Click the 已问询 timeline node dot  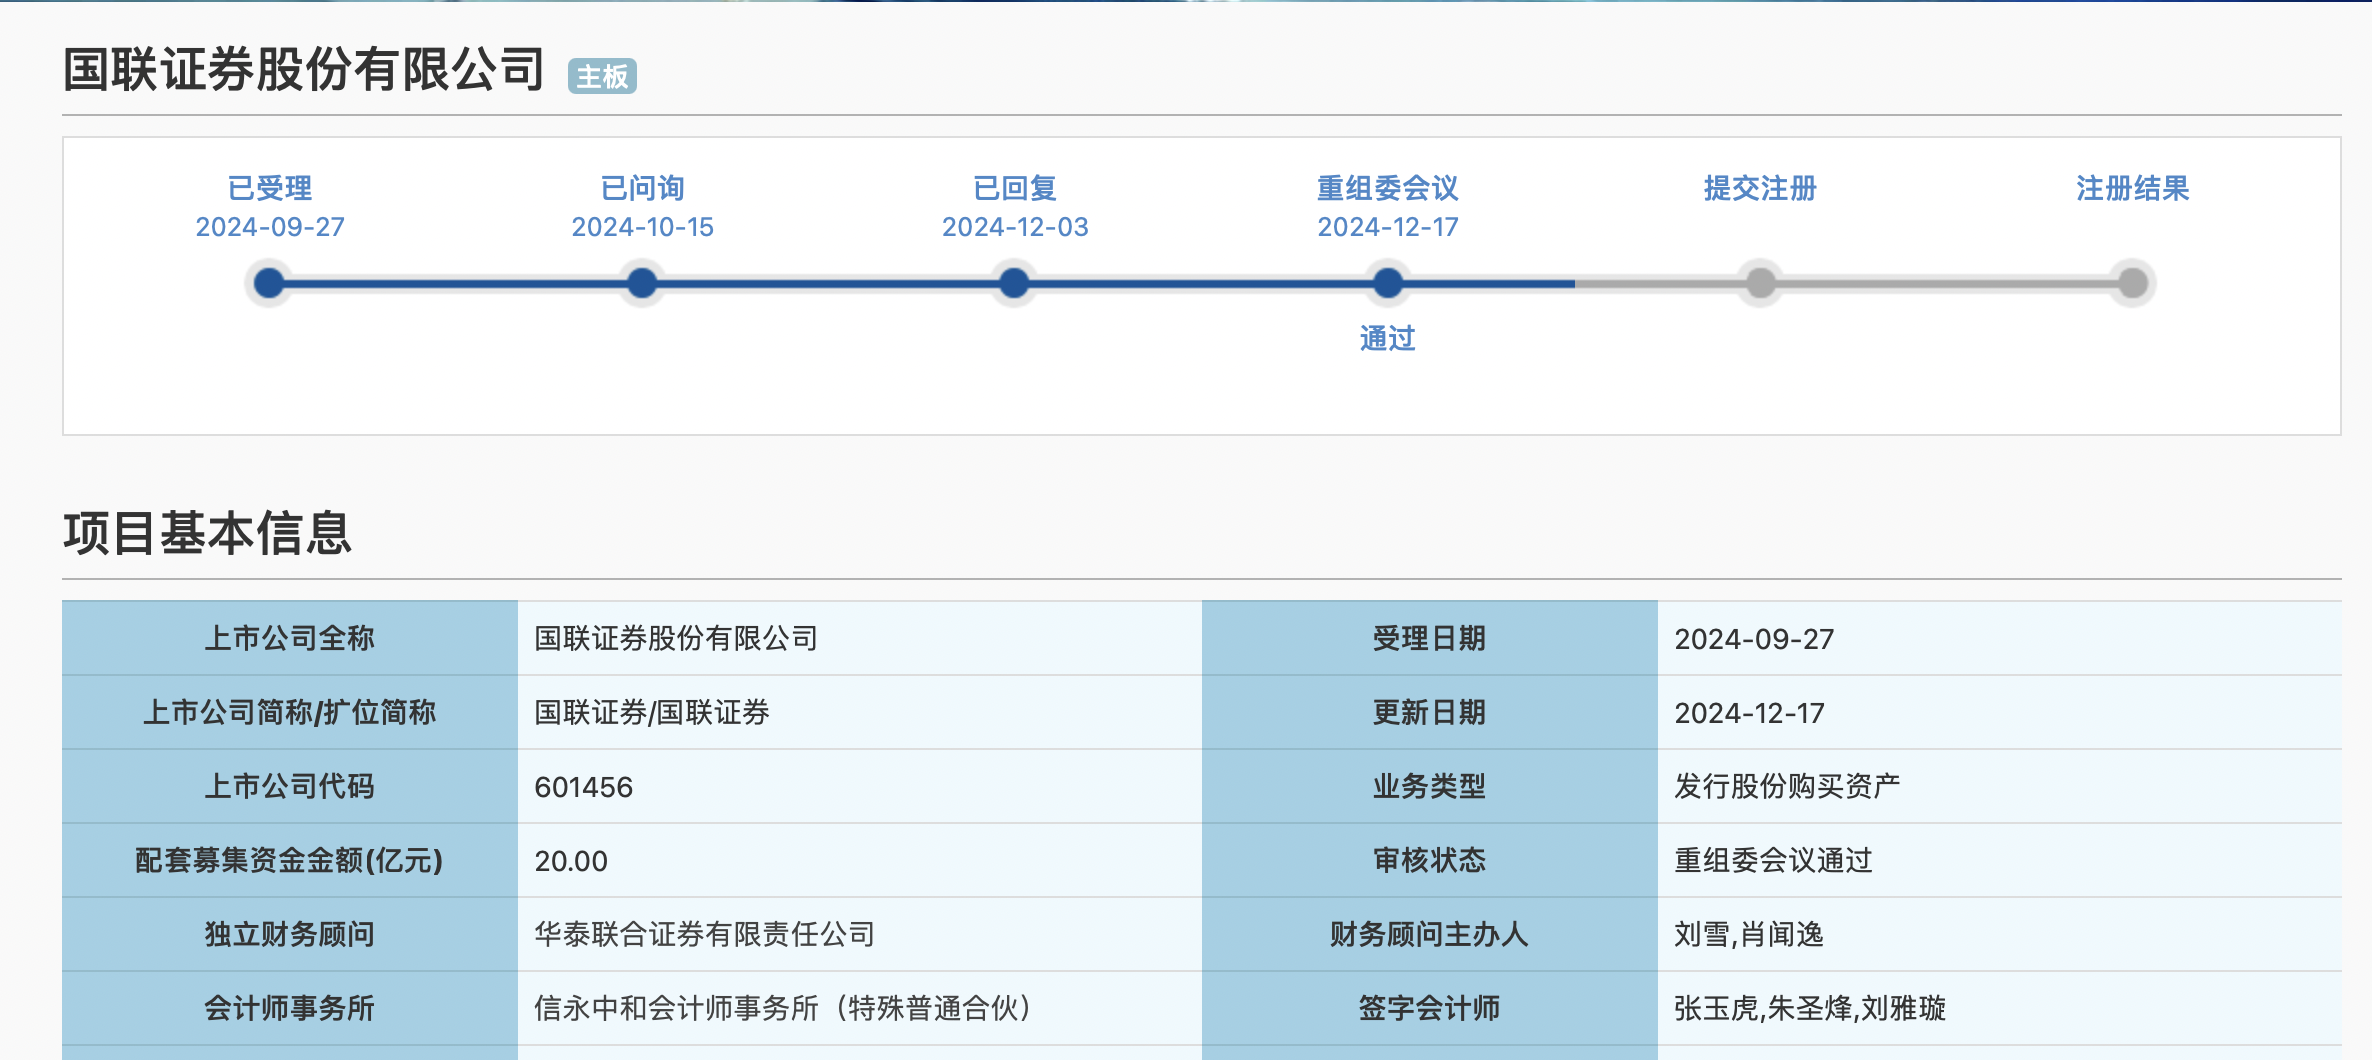(x=642, y=283)
